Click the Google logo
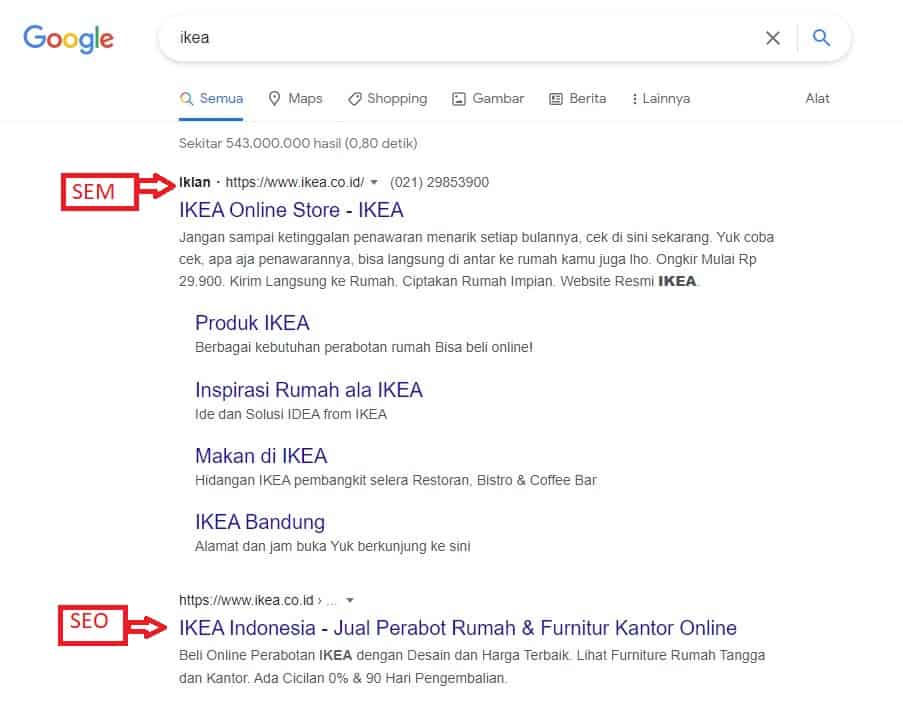The height and width of the screenshot is (710, 903). pyautogui.click(x=67, y=39)
